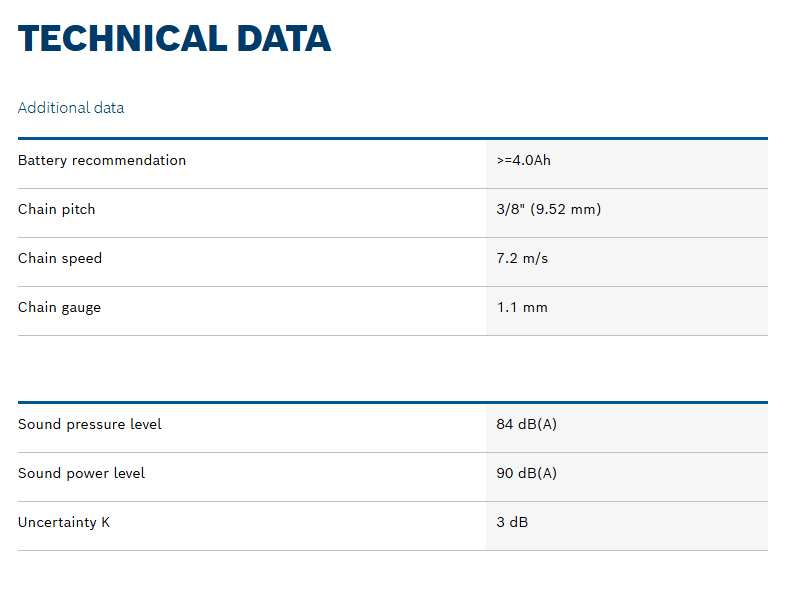Click the Chain gauge row label
The width and height of the screenshot is (793, 599).
(x=59, y=307)
